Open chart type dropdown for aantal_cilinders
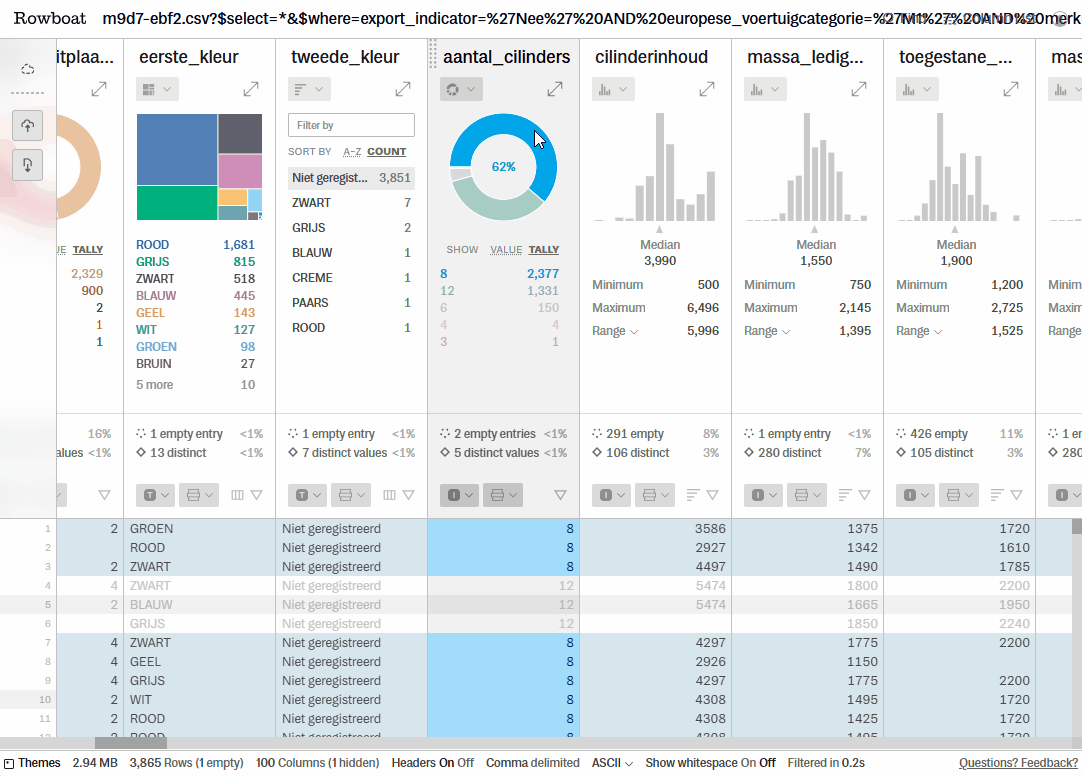The image size is (1082, 776). pyautogui.click(x=460, y=90)
